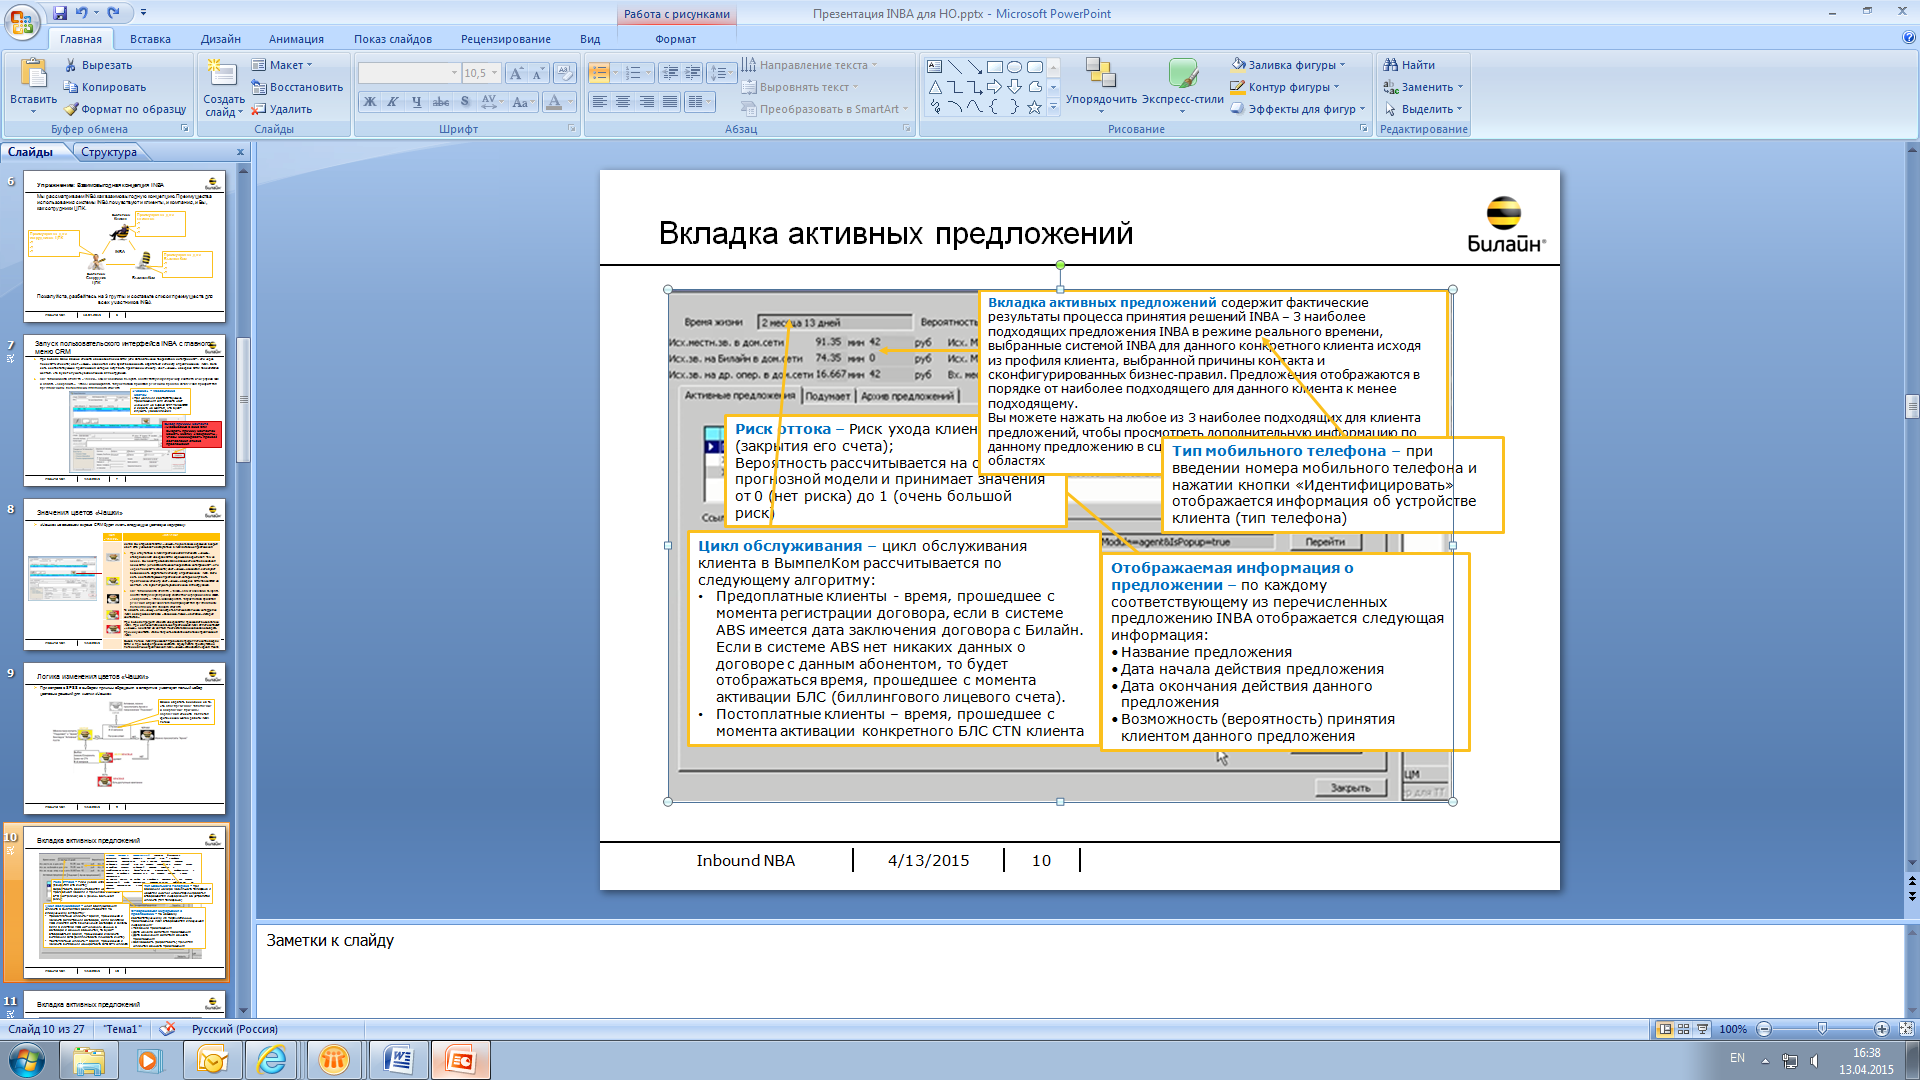1920x1080 pixels.
Task: Click Удалить slide button
Action: [282, 109]
